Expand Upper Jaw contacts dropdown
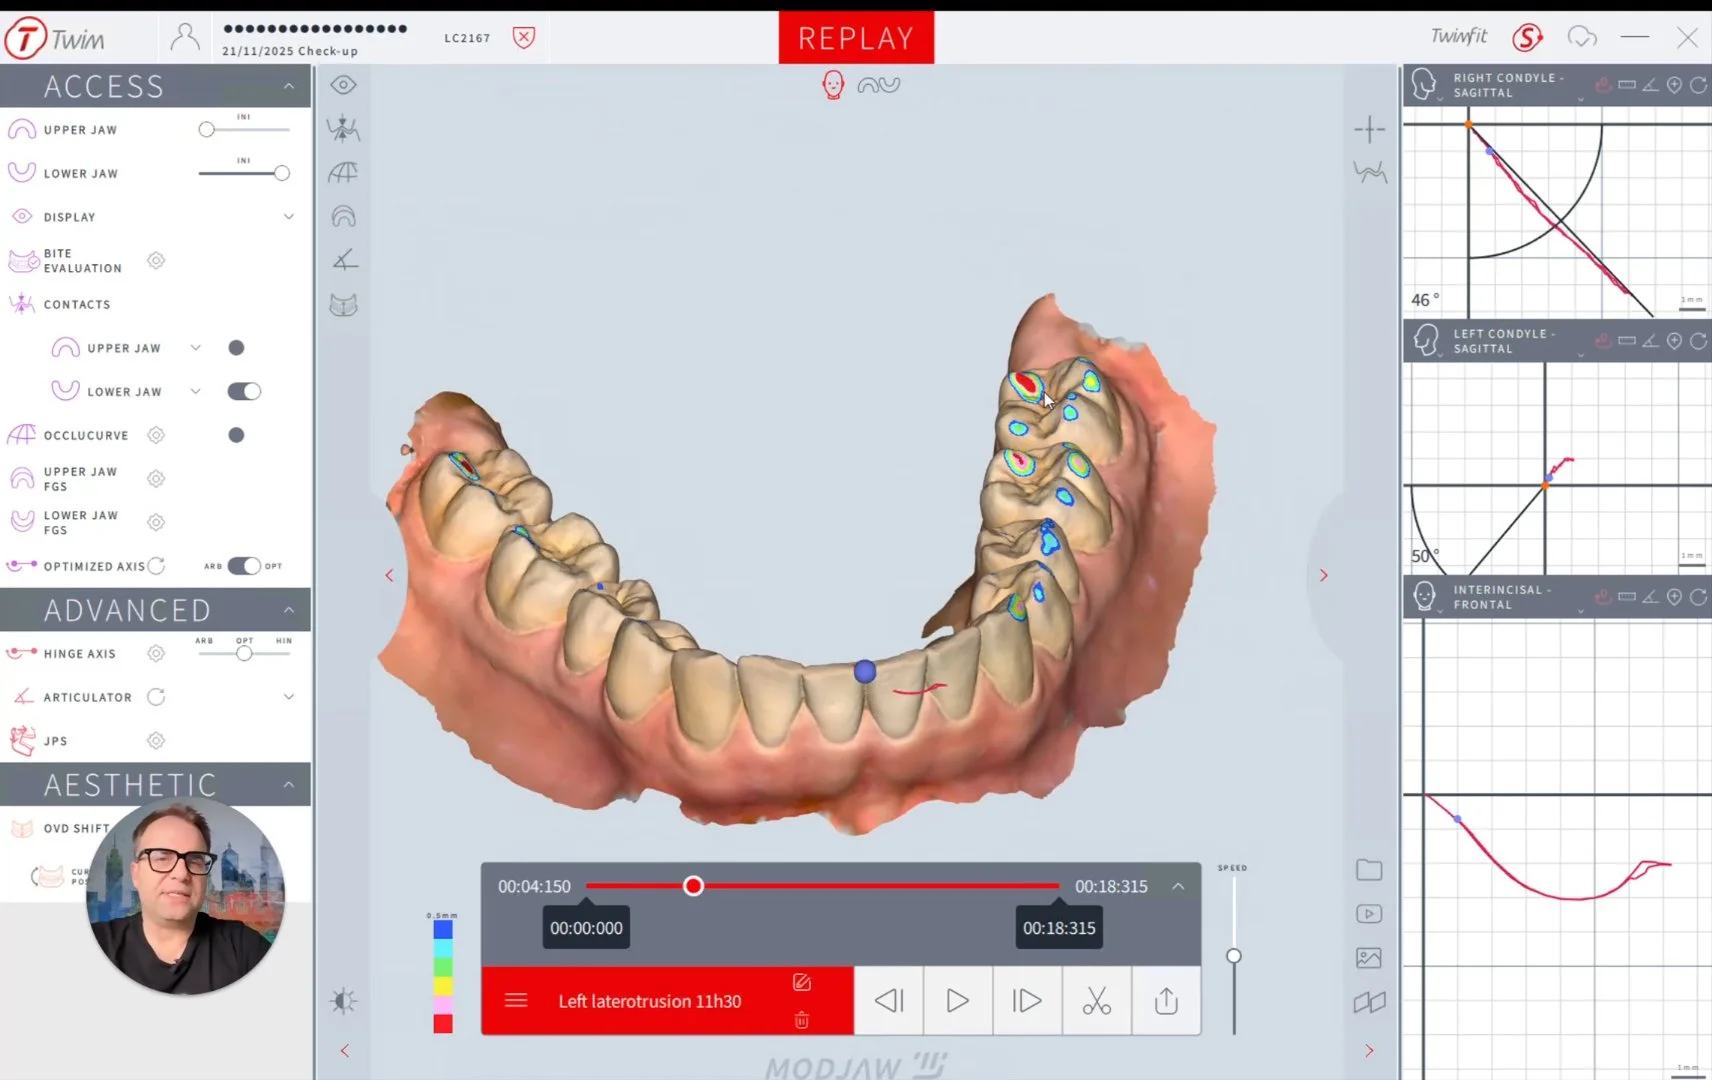 click(x=196, y=348)
